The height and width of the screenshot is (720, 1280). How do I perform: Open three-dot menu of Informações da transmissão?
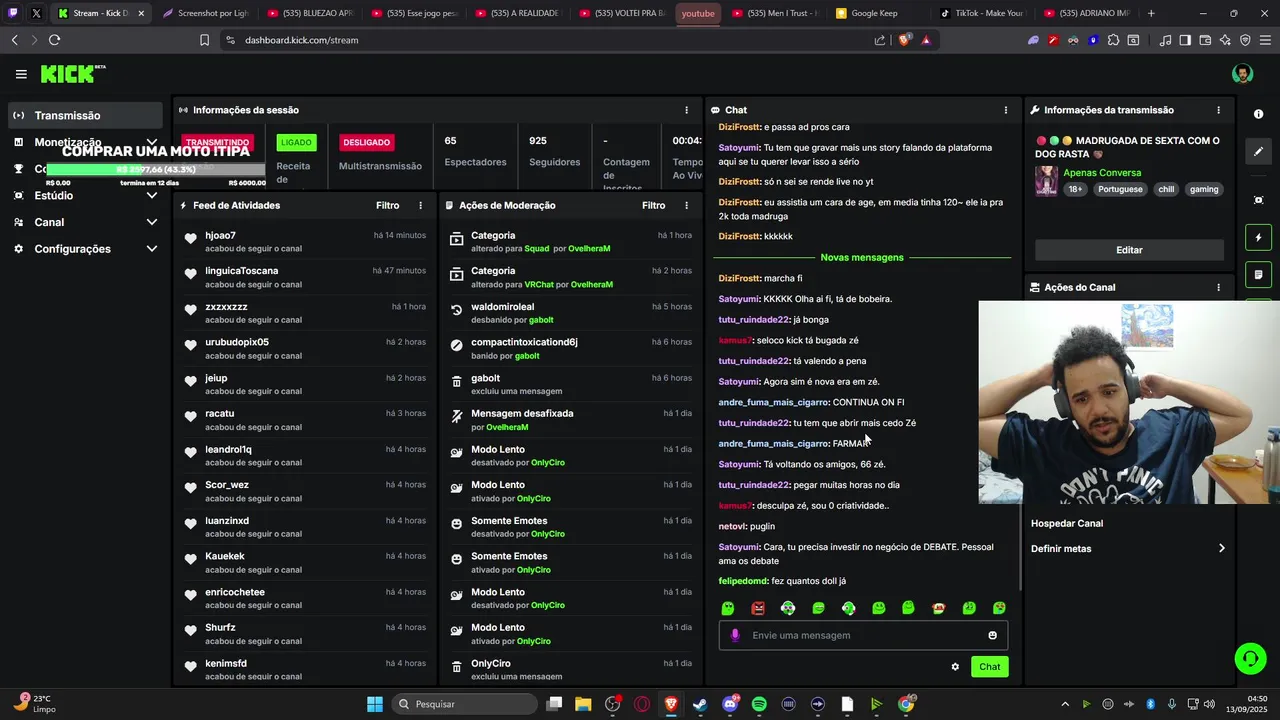pyautogui.click(x=1218, y=110)
